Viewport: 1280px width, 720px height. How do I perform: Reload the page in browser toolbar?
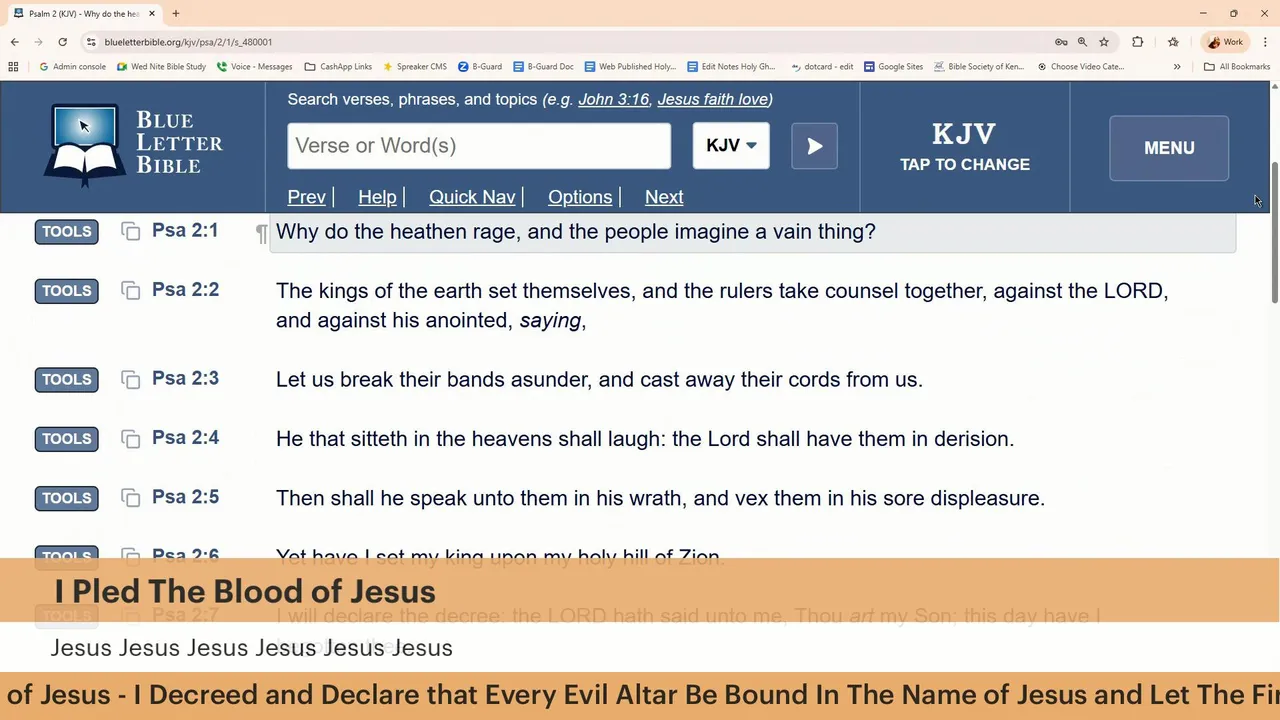coord(62,42)
